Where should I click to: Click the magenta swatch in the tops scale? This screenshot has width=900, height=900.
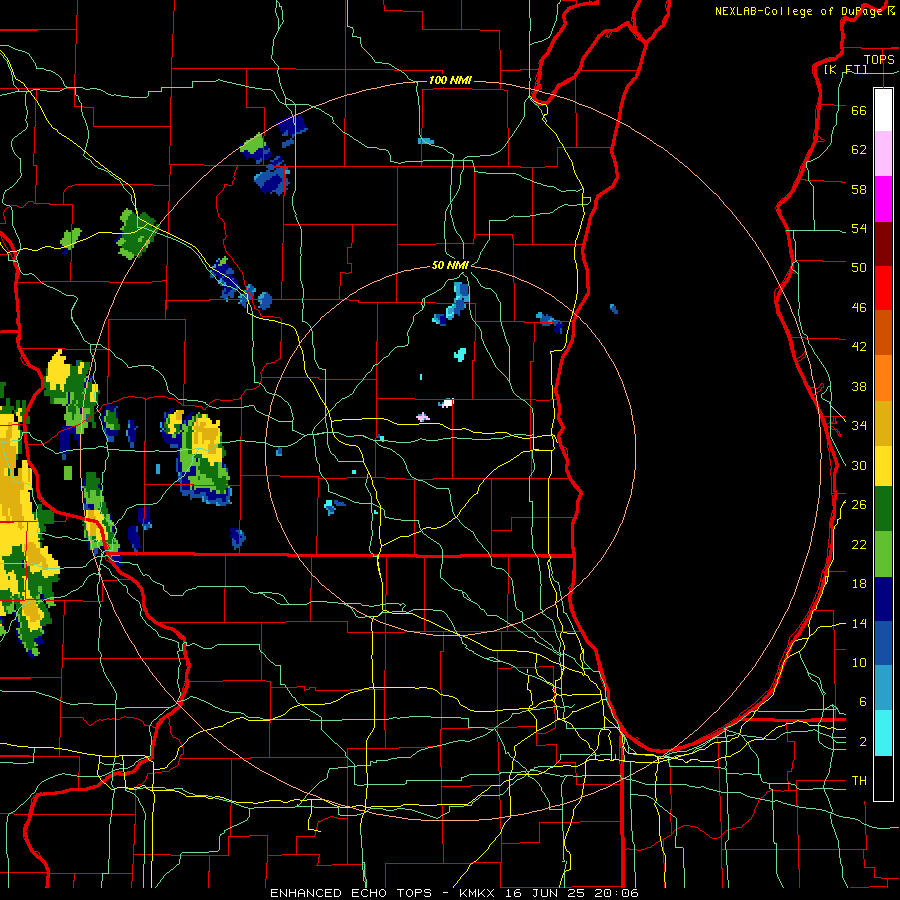tap(883, 199)
